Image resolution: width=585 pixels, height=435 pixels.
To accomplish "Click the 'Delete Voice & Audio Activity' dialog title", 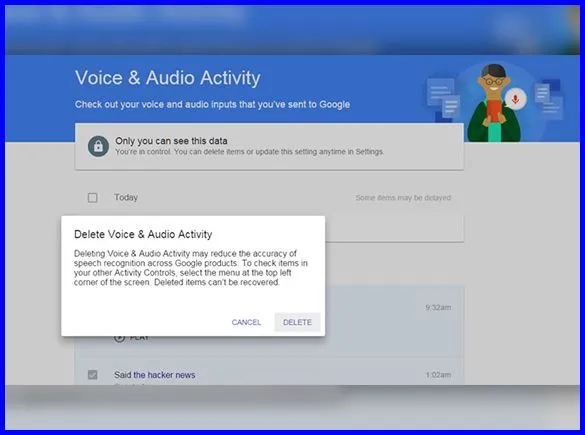I will [143, 234].
